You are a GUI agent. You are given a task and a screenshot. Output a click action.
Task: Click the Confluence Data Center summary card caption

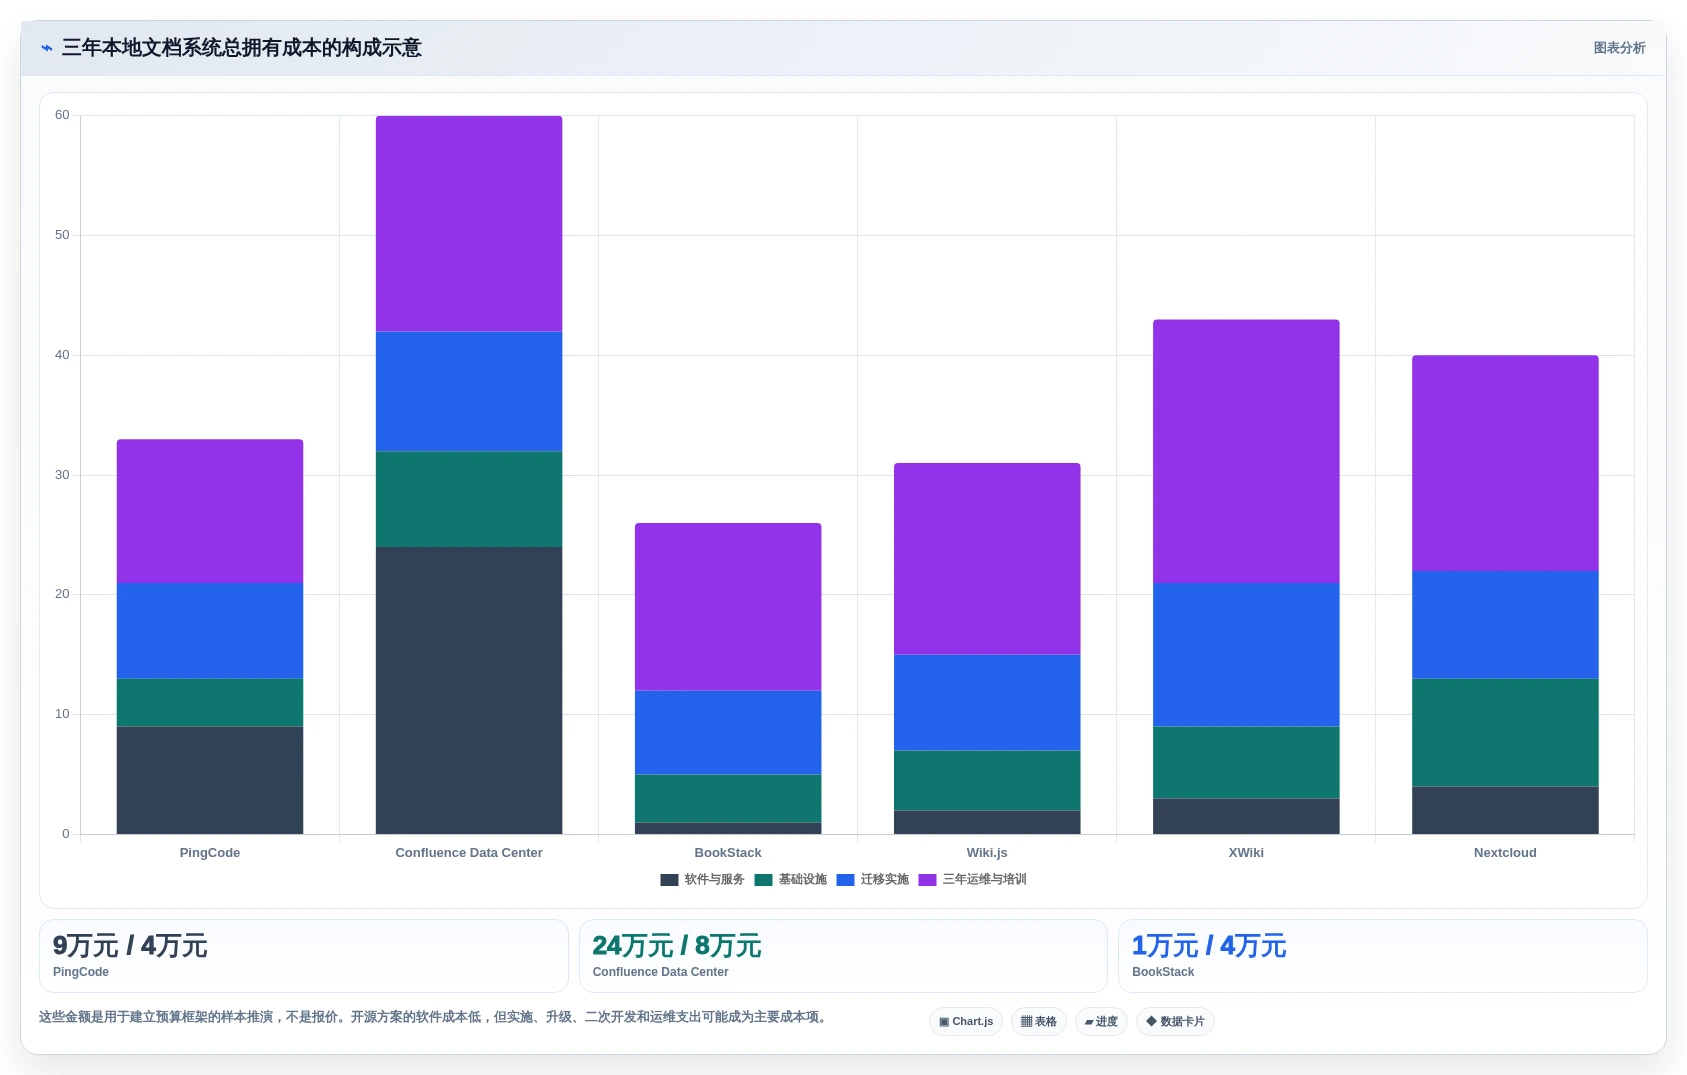(660, 972)
